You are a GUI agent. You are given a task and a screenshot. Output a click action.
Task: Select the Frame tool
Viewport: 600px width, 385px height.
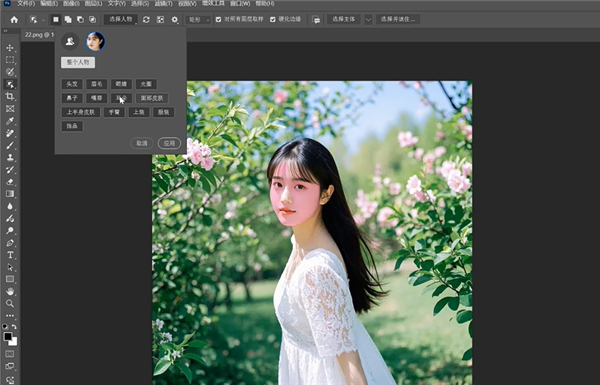point(10,109)
